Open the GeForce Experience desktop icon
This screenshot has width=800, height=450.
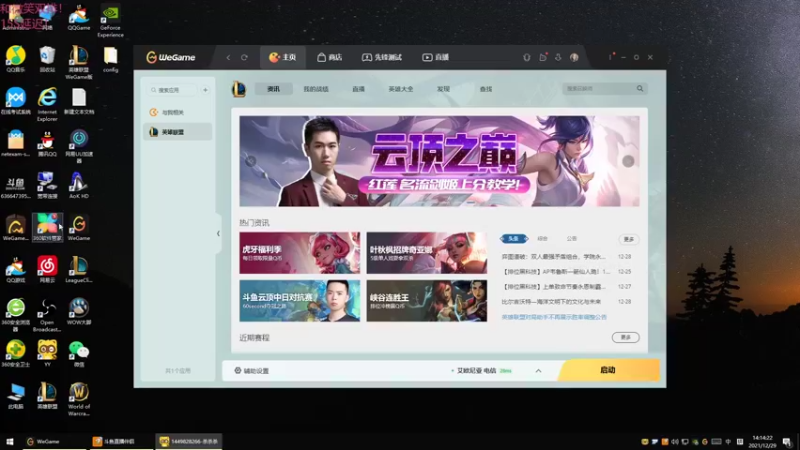click(110, 21)
